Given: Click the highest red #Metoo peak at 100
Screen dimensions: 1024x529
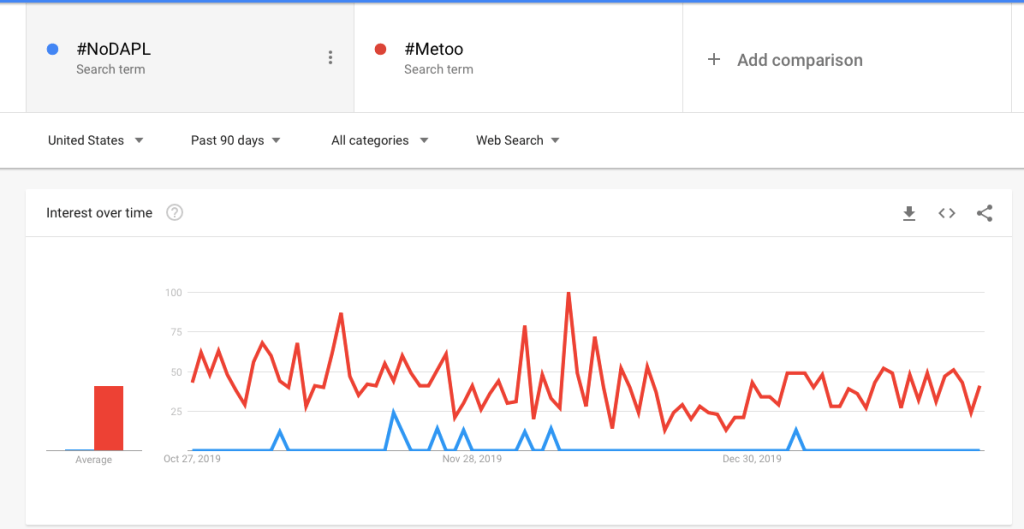Looking at the screenshot, I should point(569,294).
